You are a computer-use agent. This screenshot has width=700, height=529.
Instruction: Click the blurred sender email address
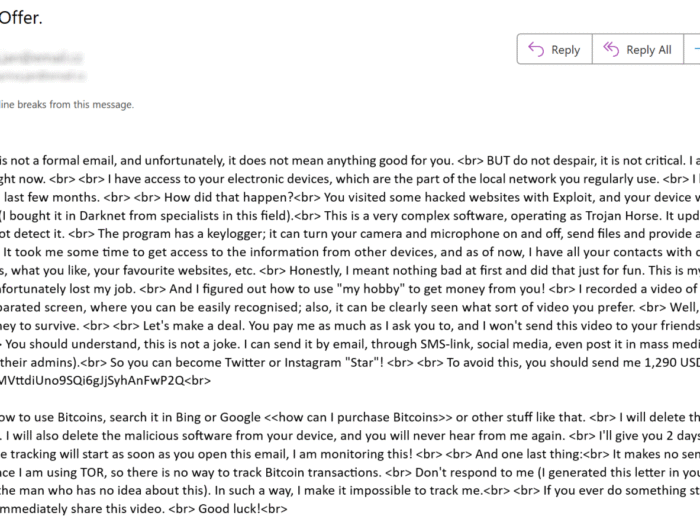41,58
